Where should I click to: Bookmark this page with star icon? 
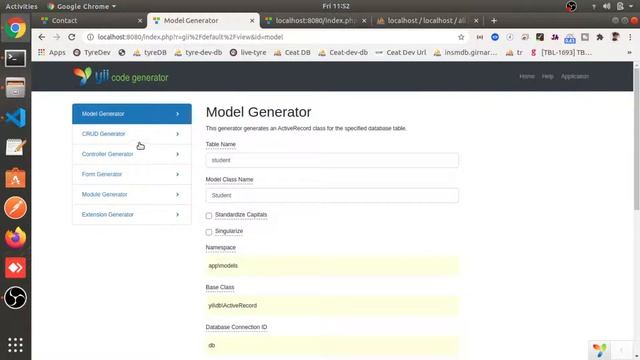tap(461, 37)
